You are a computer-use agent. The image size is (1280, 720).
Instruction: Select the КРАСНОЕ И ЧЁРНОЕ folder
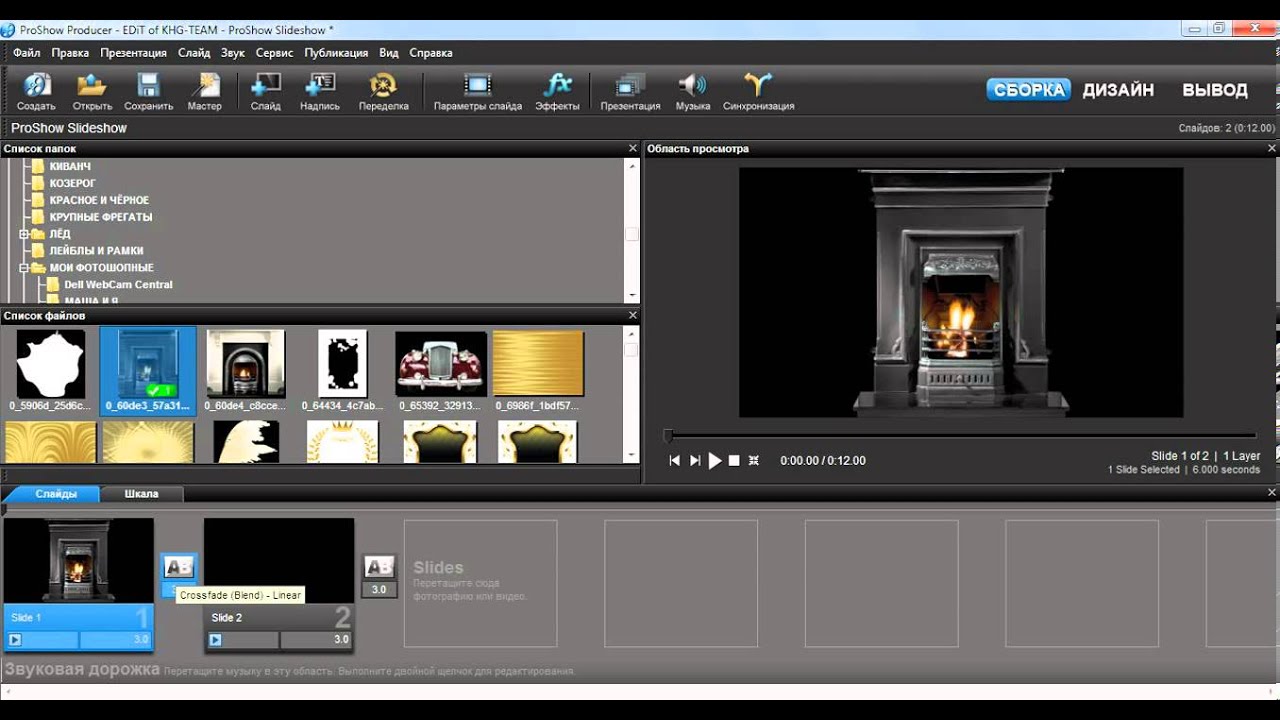[x=99, y=200]
